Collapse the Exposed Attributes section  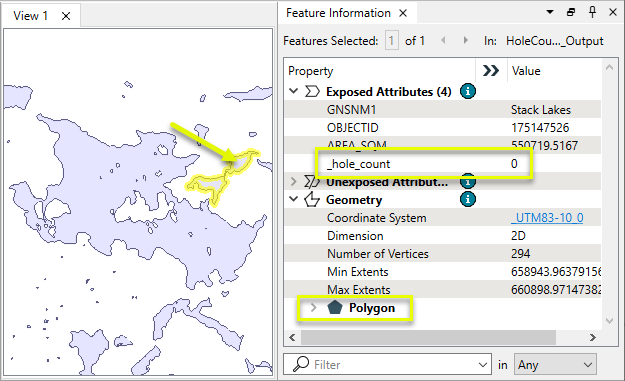click(x=293, y=91)
